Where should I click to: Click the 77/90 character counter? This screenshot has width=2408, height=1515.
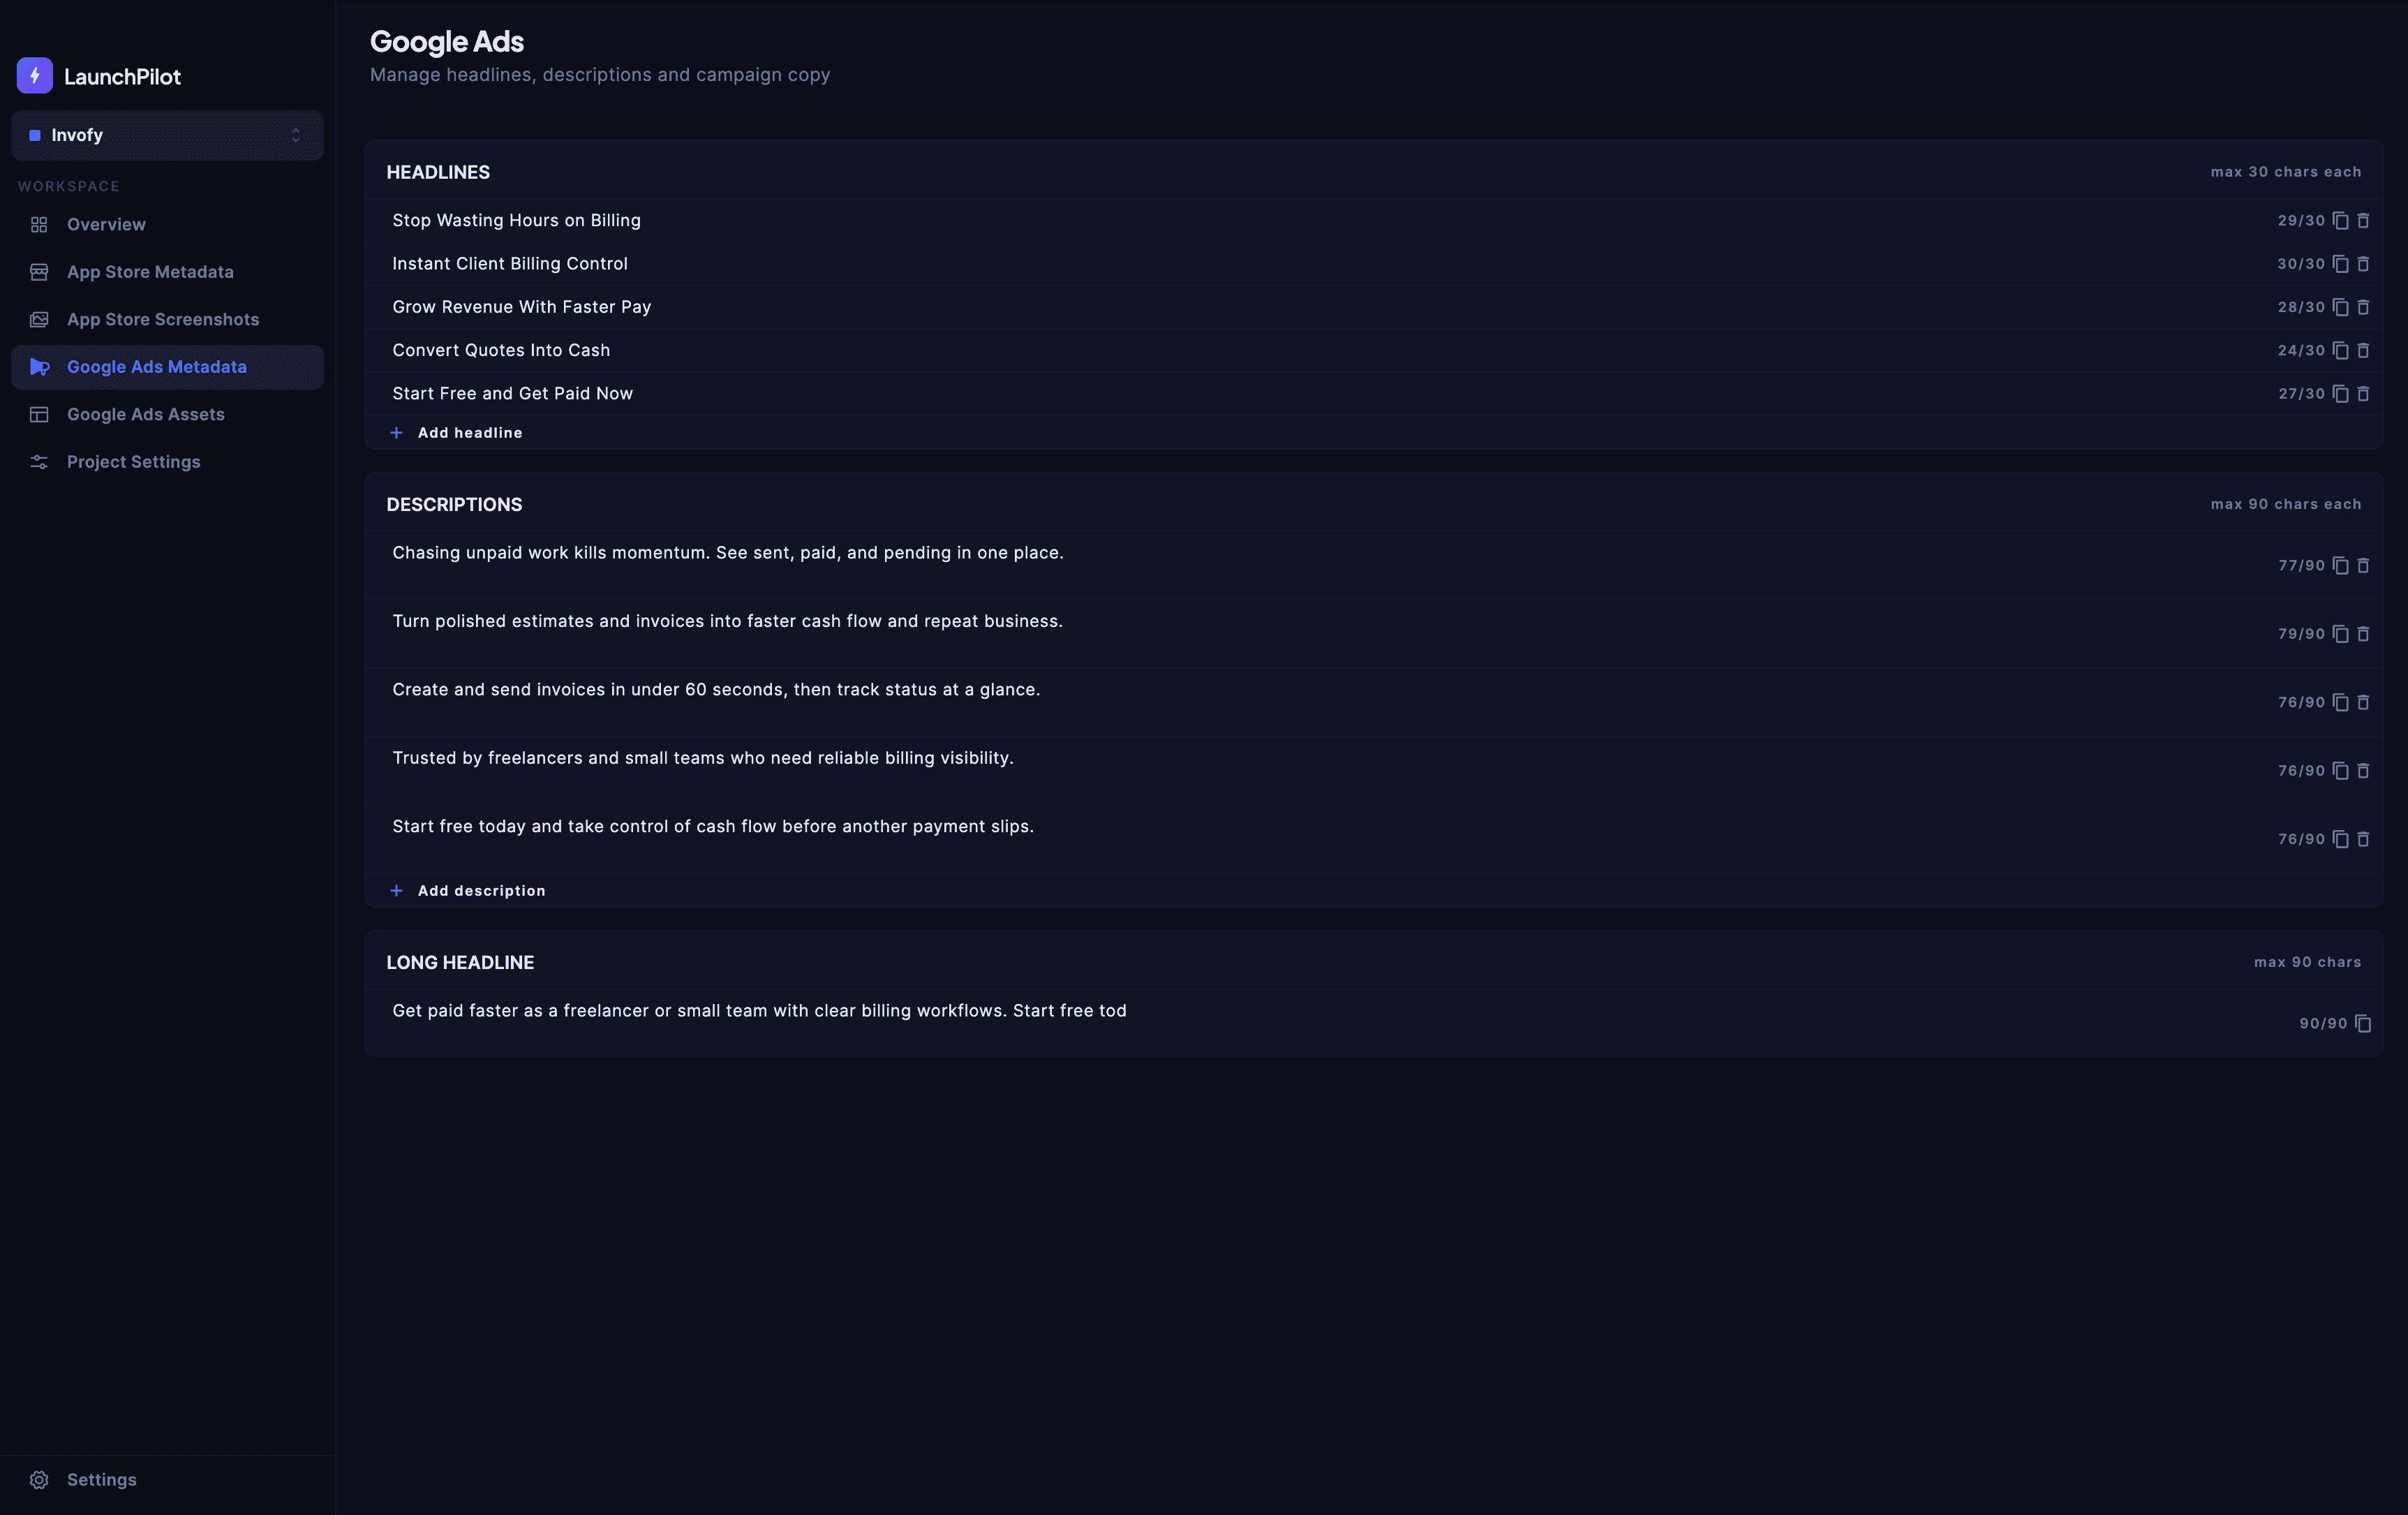[2301, 566]
